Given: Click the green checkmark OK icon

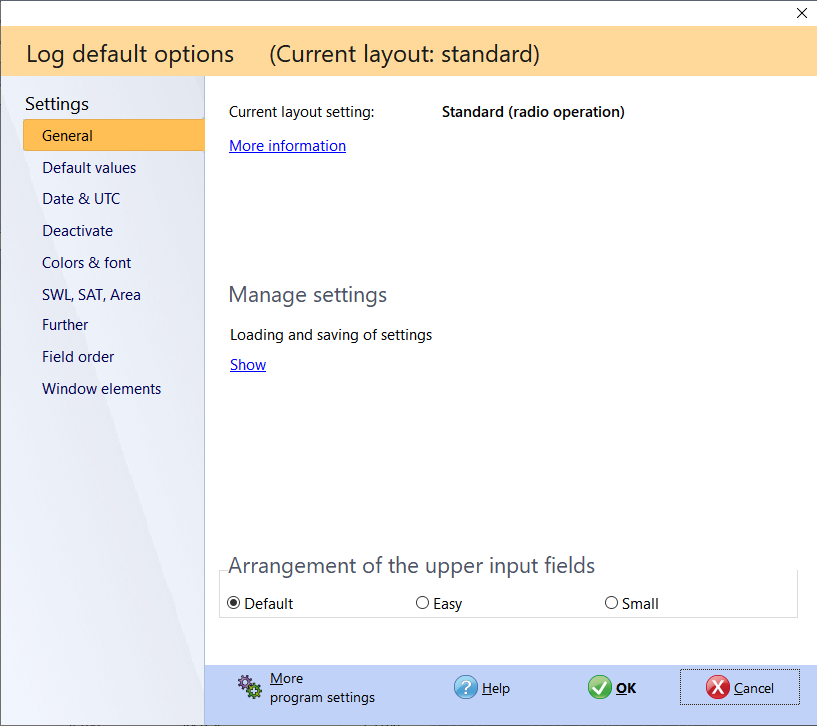Looking at the screenshot, I should (x=599, y=687).
